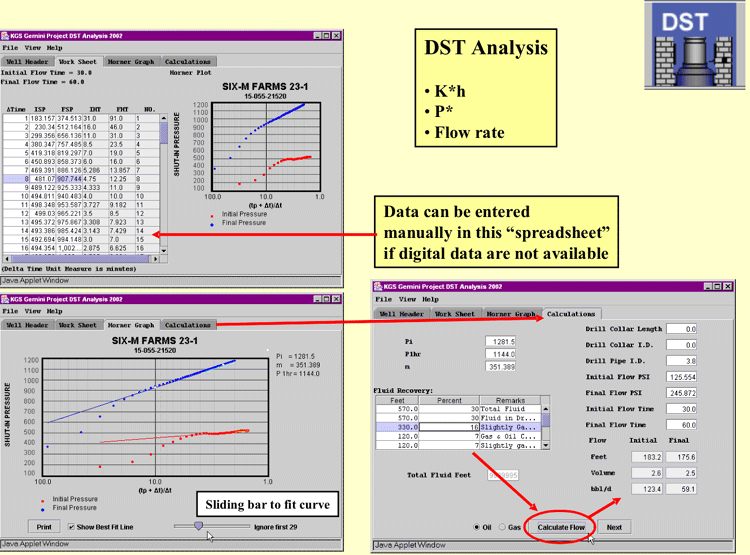This screenshot has width=750, height=555.
Task: Switch to Horner Graph tab in Calculations window
Action: [x=511, y=314]
